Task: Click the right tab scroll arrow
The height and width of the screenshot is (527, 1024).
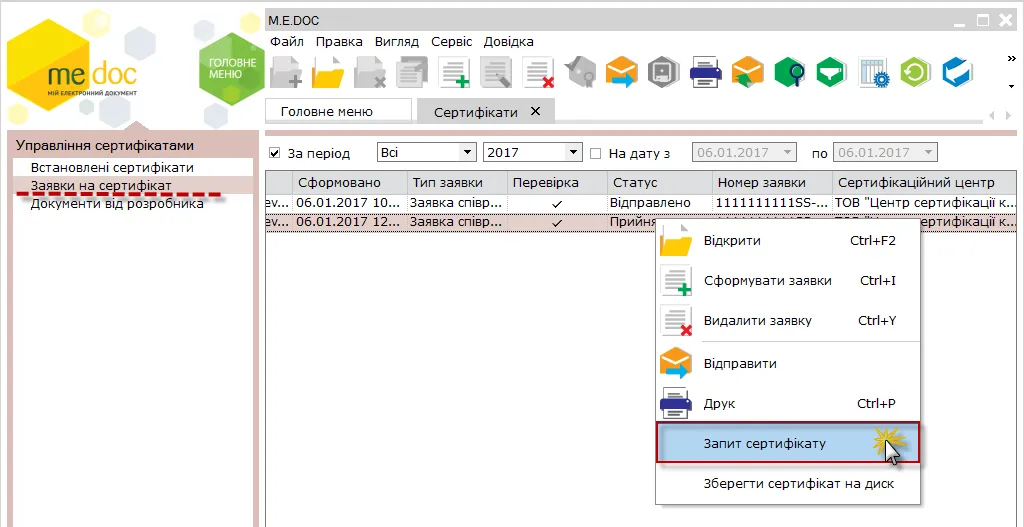Action: click(1008, 115)
